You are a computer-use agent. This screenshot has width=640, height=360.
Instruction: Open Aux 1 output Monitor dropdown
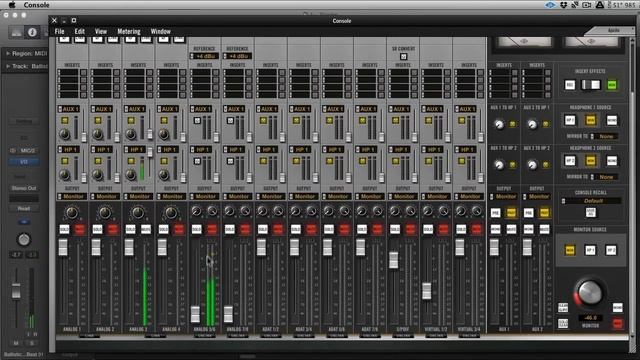click(504, 196)
